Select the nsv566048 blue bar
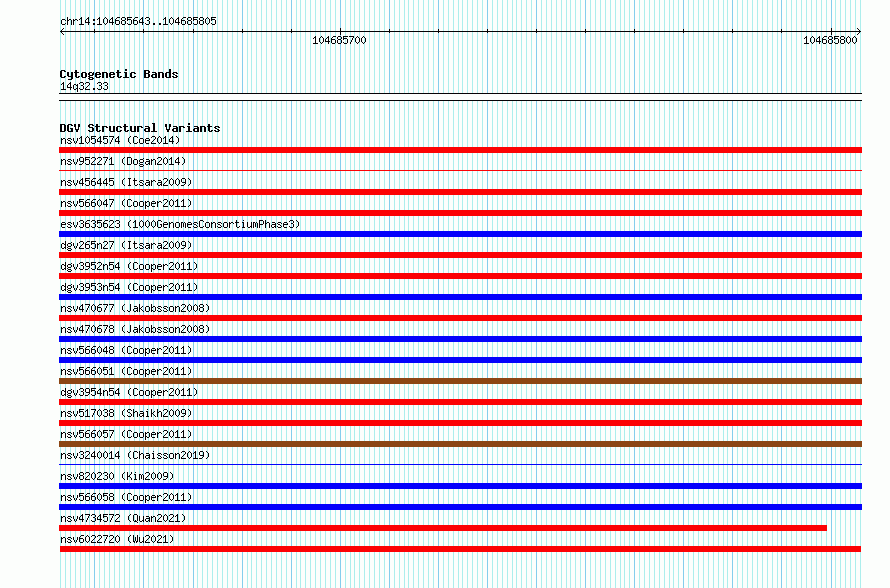 pos(460,360)
